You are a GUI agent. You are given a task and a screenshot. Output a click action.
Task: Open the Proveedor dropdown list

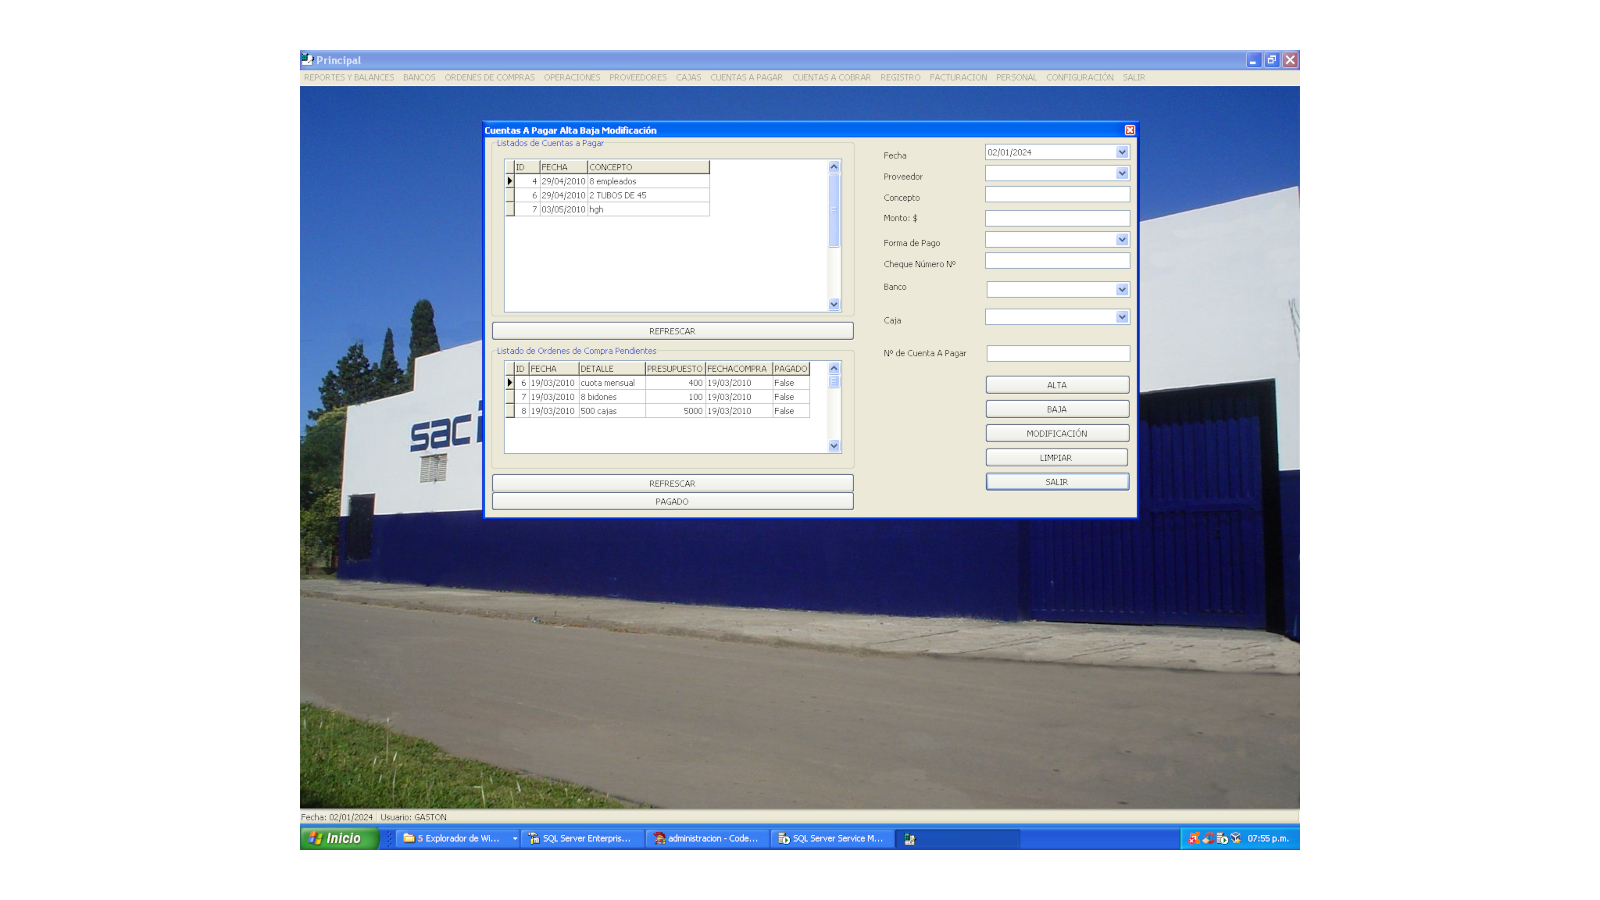(1122, 174)
